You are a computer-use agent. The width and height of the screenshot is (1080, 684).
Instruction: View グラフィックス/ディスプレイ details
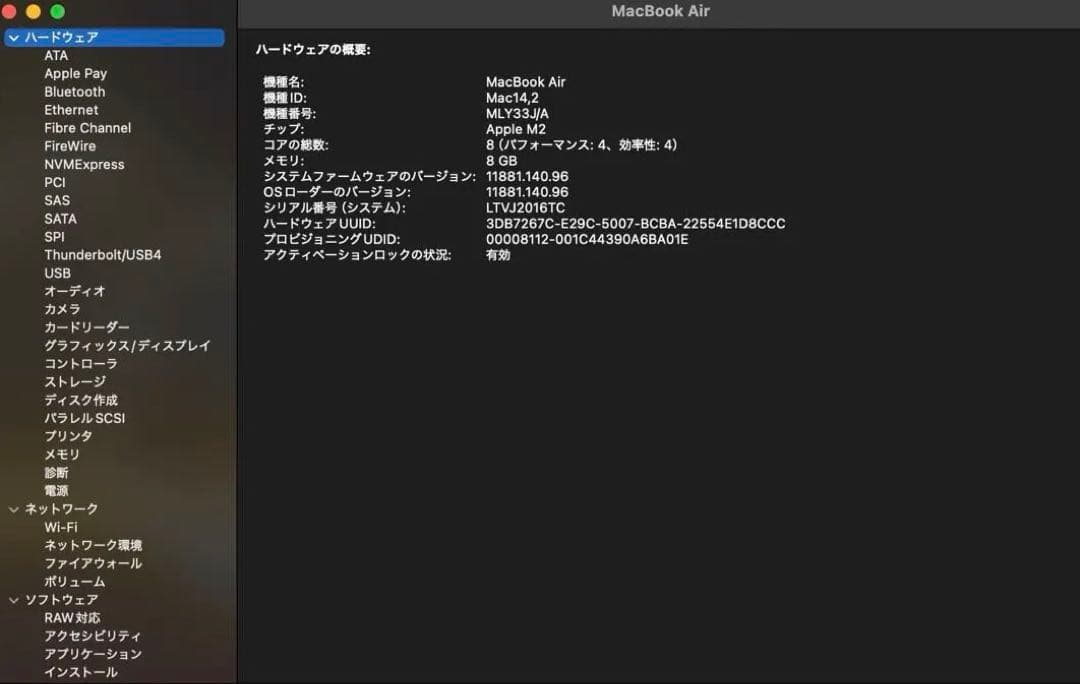(x=126, y=345)
